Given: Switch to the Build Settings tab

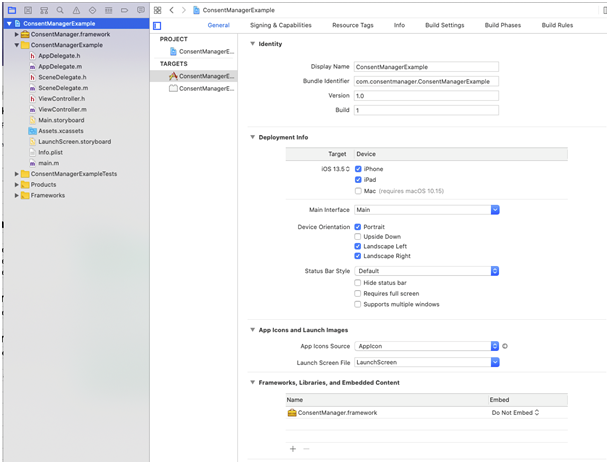Looking at the screenshot, I should (445, 25).
